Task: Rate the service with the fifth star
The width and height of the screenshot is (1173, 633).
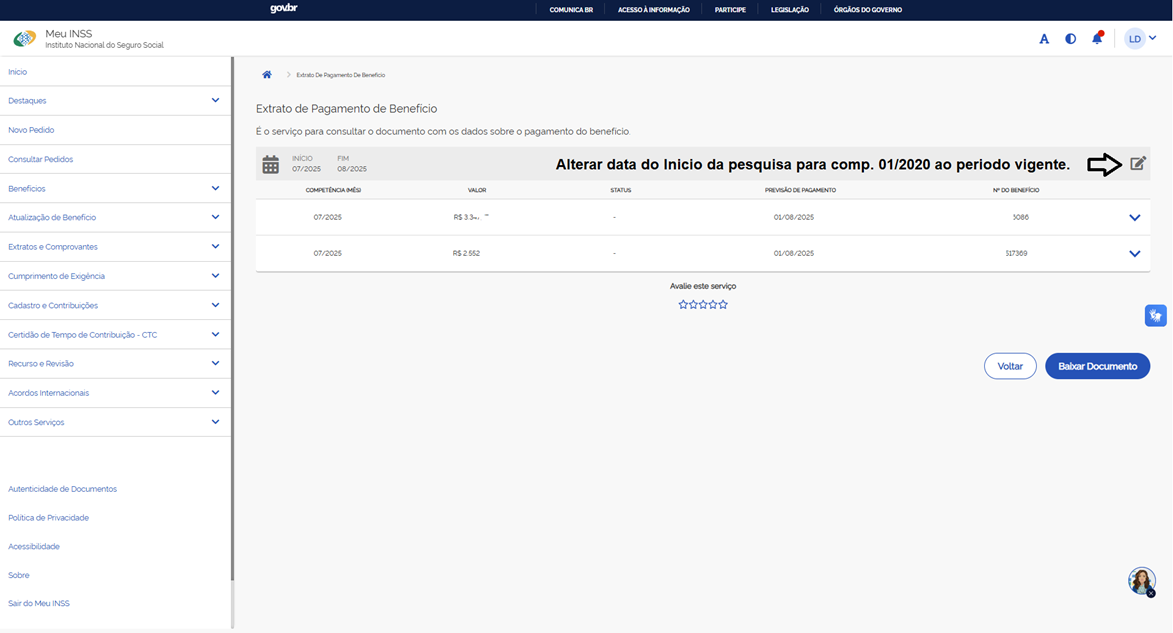Action: 723,305
